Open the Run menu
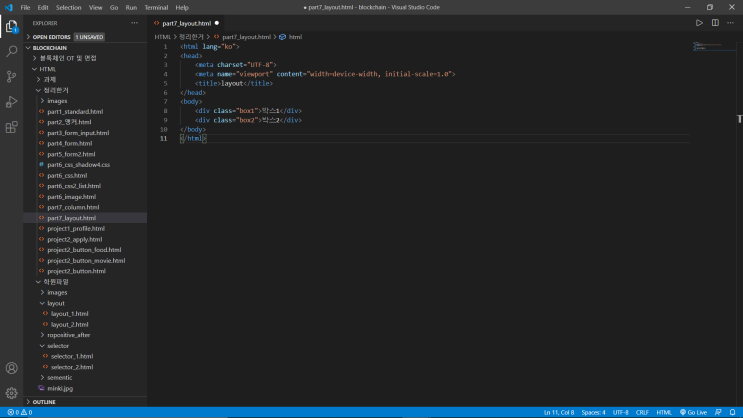The height and width of the screenshot is (418, 743). tap(131, 8)
